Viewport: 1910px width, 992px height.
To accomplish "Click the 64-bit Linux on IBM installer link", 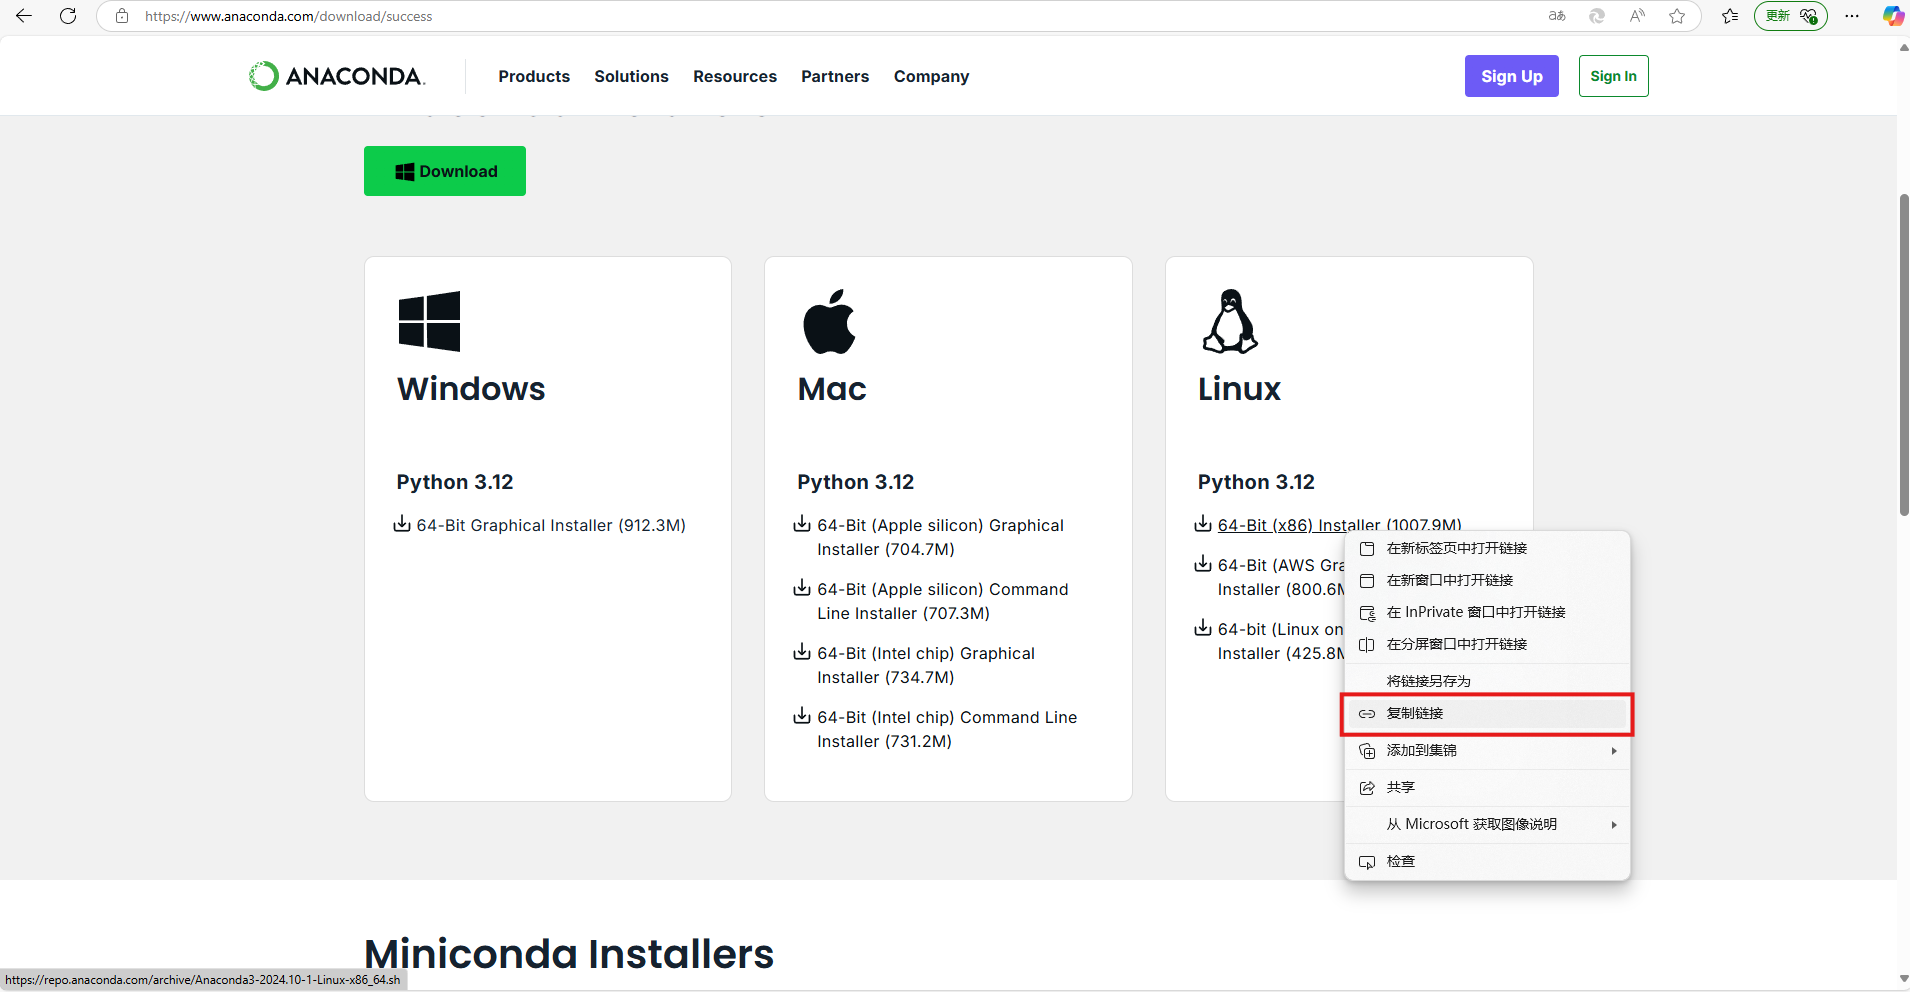I will (1281, 641).
